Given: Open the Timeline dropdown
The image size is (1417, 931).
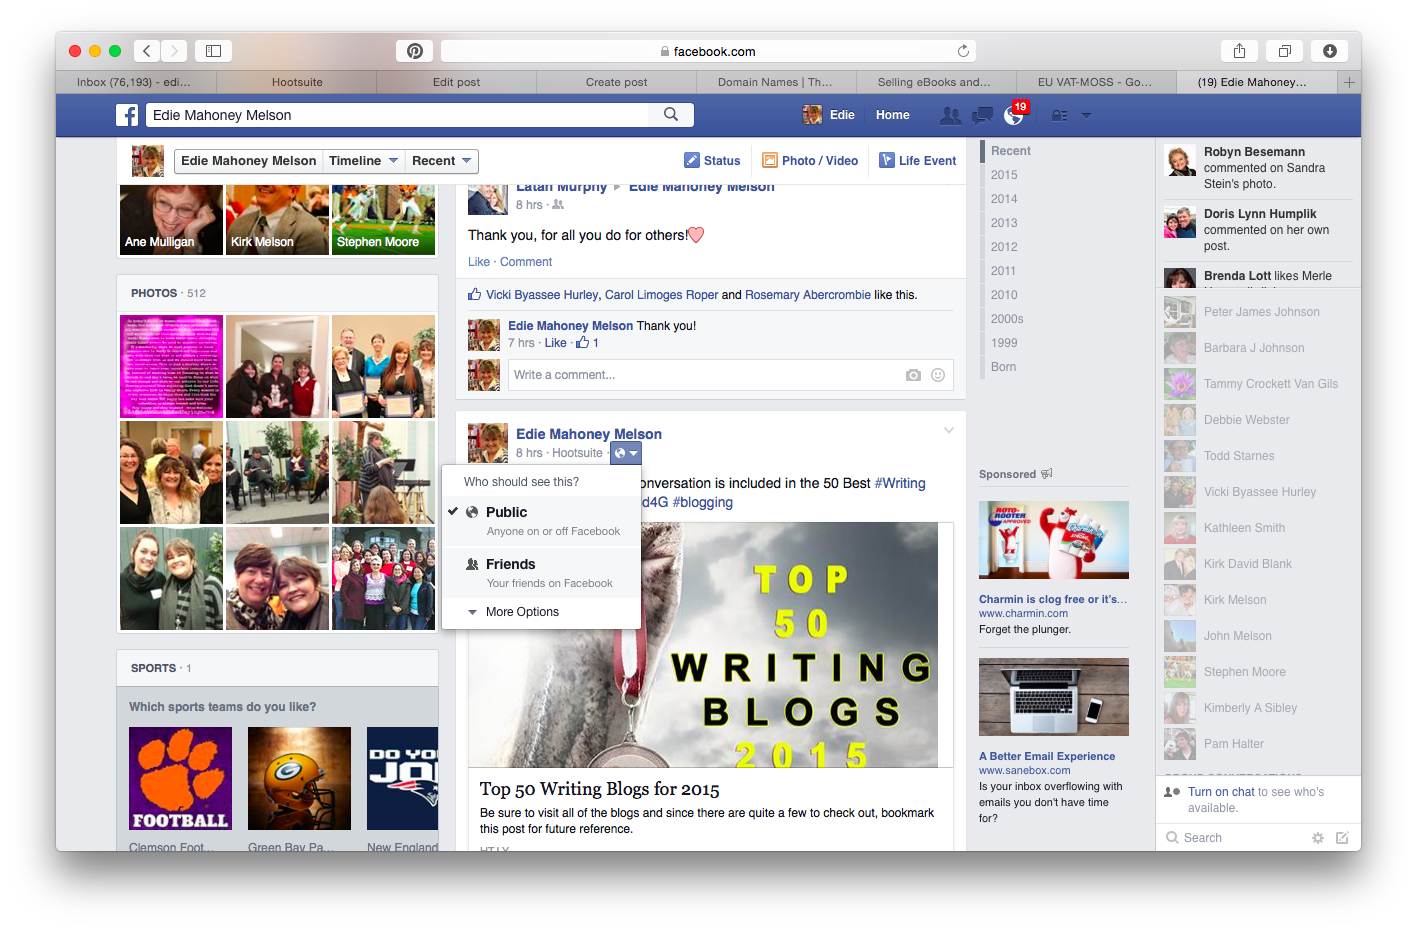Looking at the screenshot, I should pyautogui.click(x=364, y=161).
